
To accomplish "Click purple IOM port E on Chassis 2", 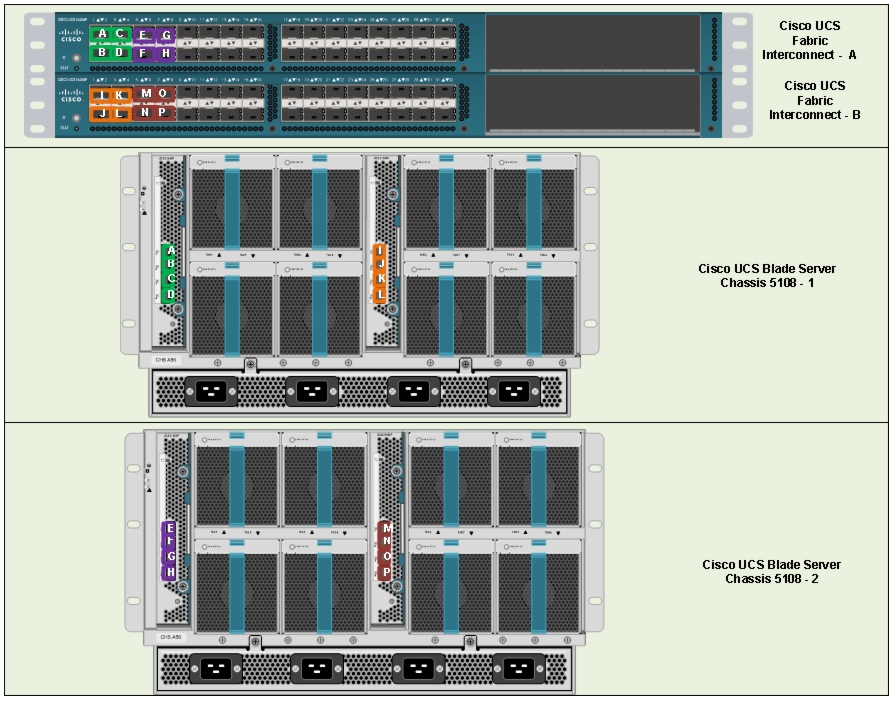I will [169, 528].
